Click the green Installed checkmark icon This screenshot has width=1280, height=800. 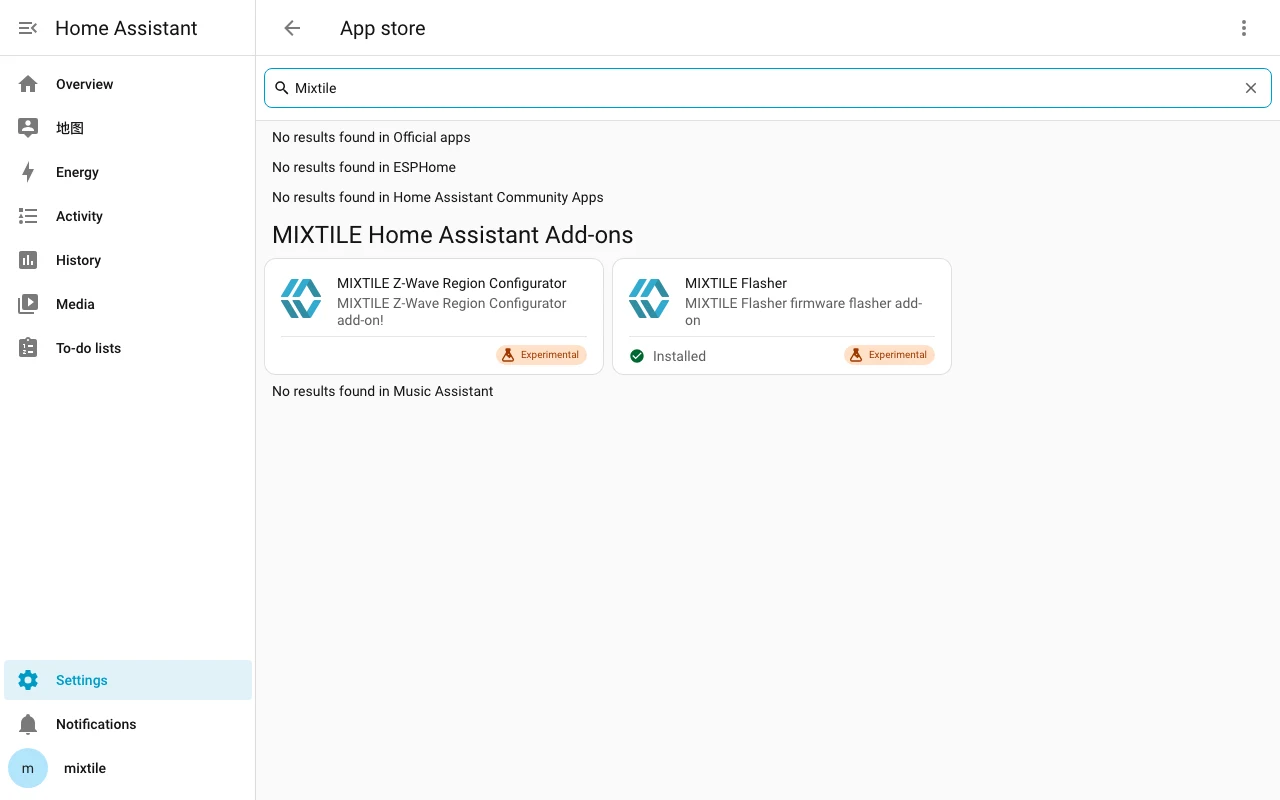point(637,356)
